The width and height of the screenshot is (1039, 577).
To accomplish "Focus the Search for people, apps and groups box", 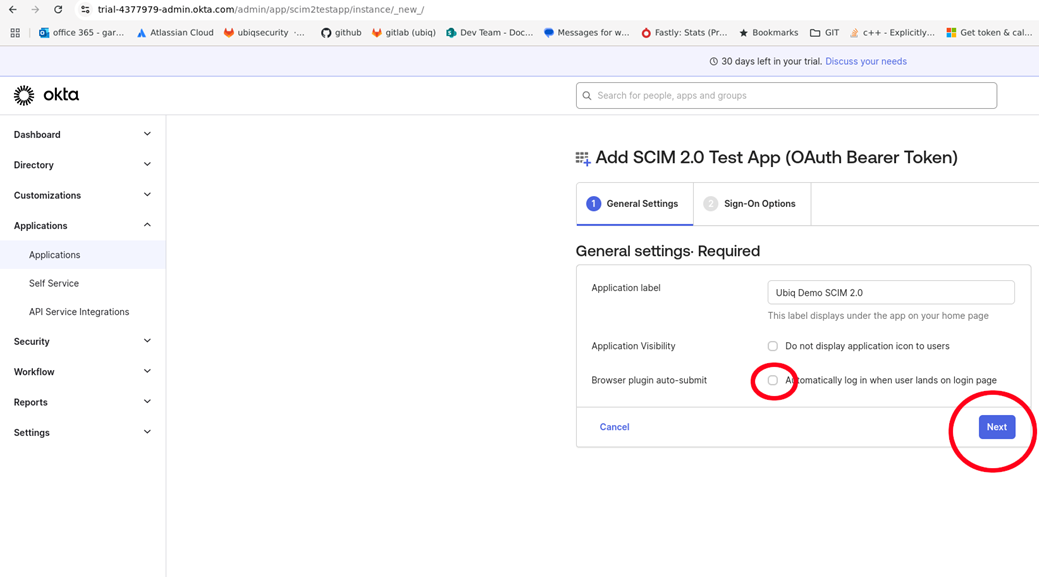I will [786, 95].
